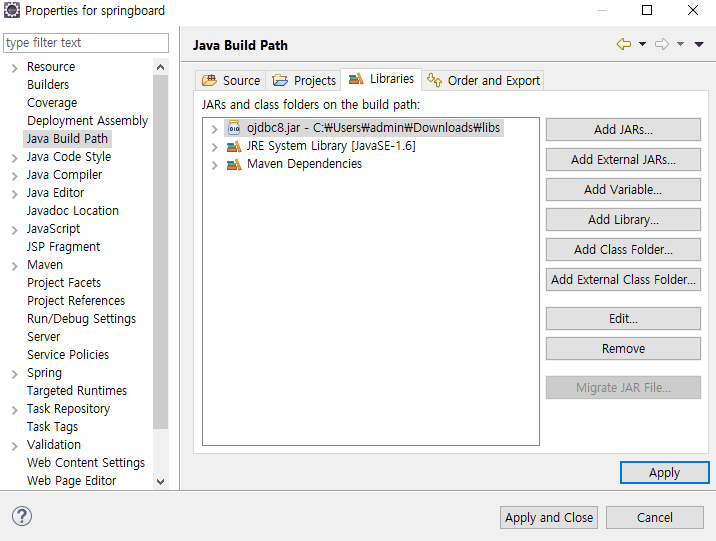Viewport: 716px width, 541px height.
Task: Expand JRE System Library node
Action: pyautogui.click(x=214, y=147)
